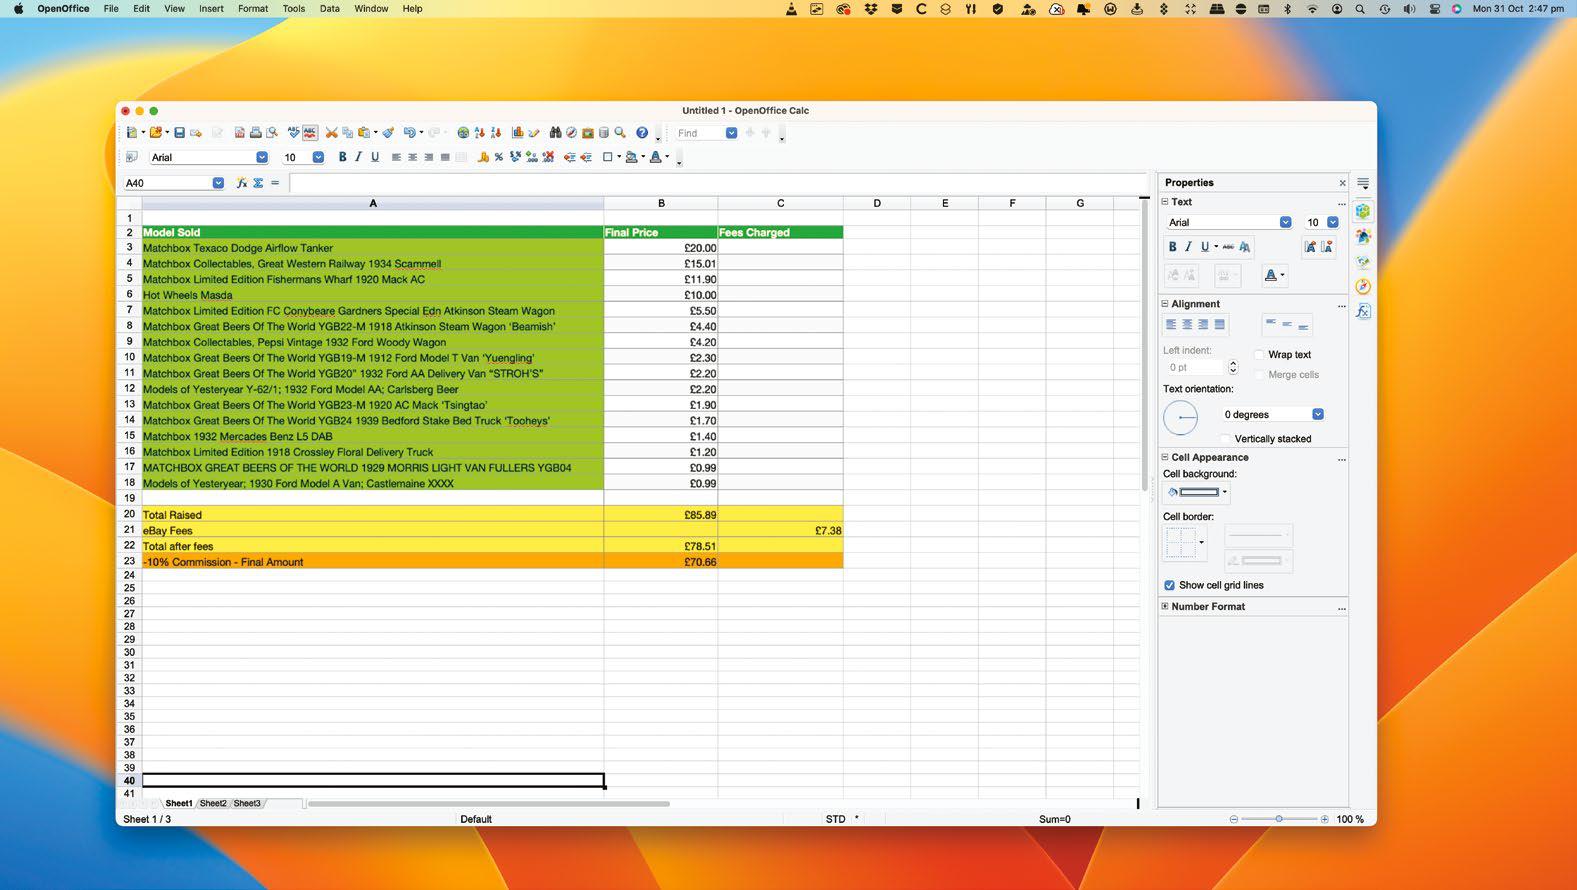
Task: Open the Tools menu
Action: [x=294, y=8]
